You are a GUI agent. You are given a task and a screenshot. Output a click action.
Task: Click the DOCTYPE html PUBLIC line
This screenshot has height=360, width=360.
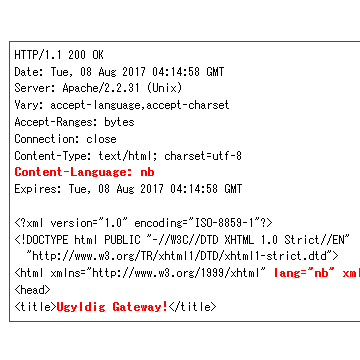[x=182, y=240]
